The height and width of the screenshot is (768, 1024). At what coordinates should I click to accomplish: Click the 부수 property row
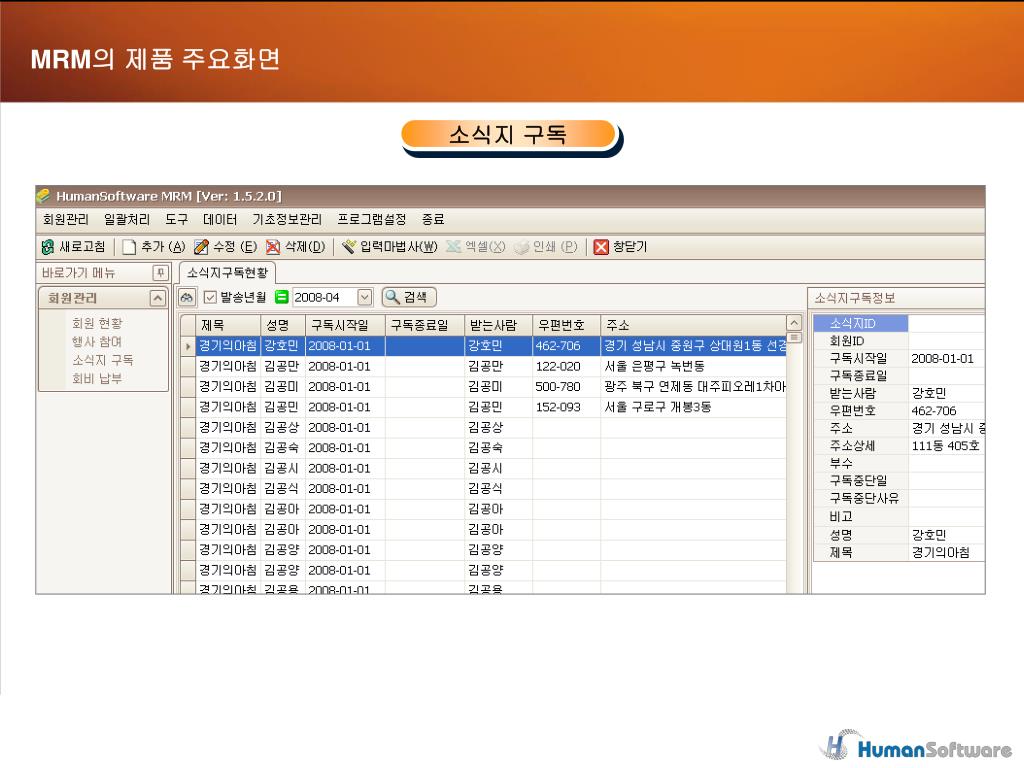click(x=899, y=464)
